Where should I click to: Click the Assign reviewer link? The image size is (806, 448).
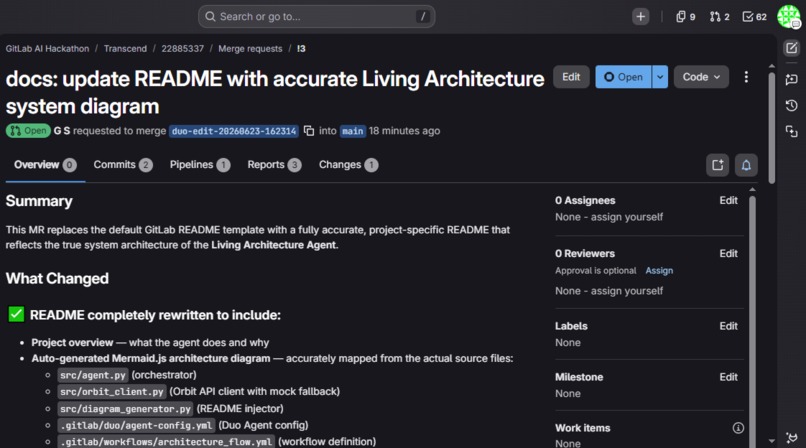[x=659, y=270]
